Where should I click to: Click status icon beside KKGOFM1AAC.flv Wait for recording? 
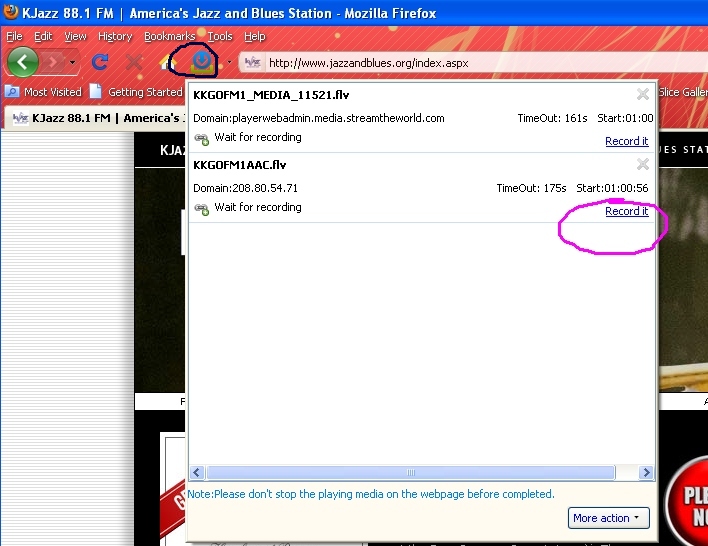click(x=201, y=209)
